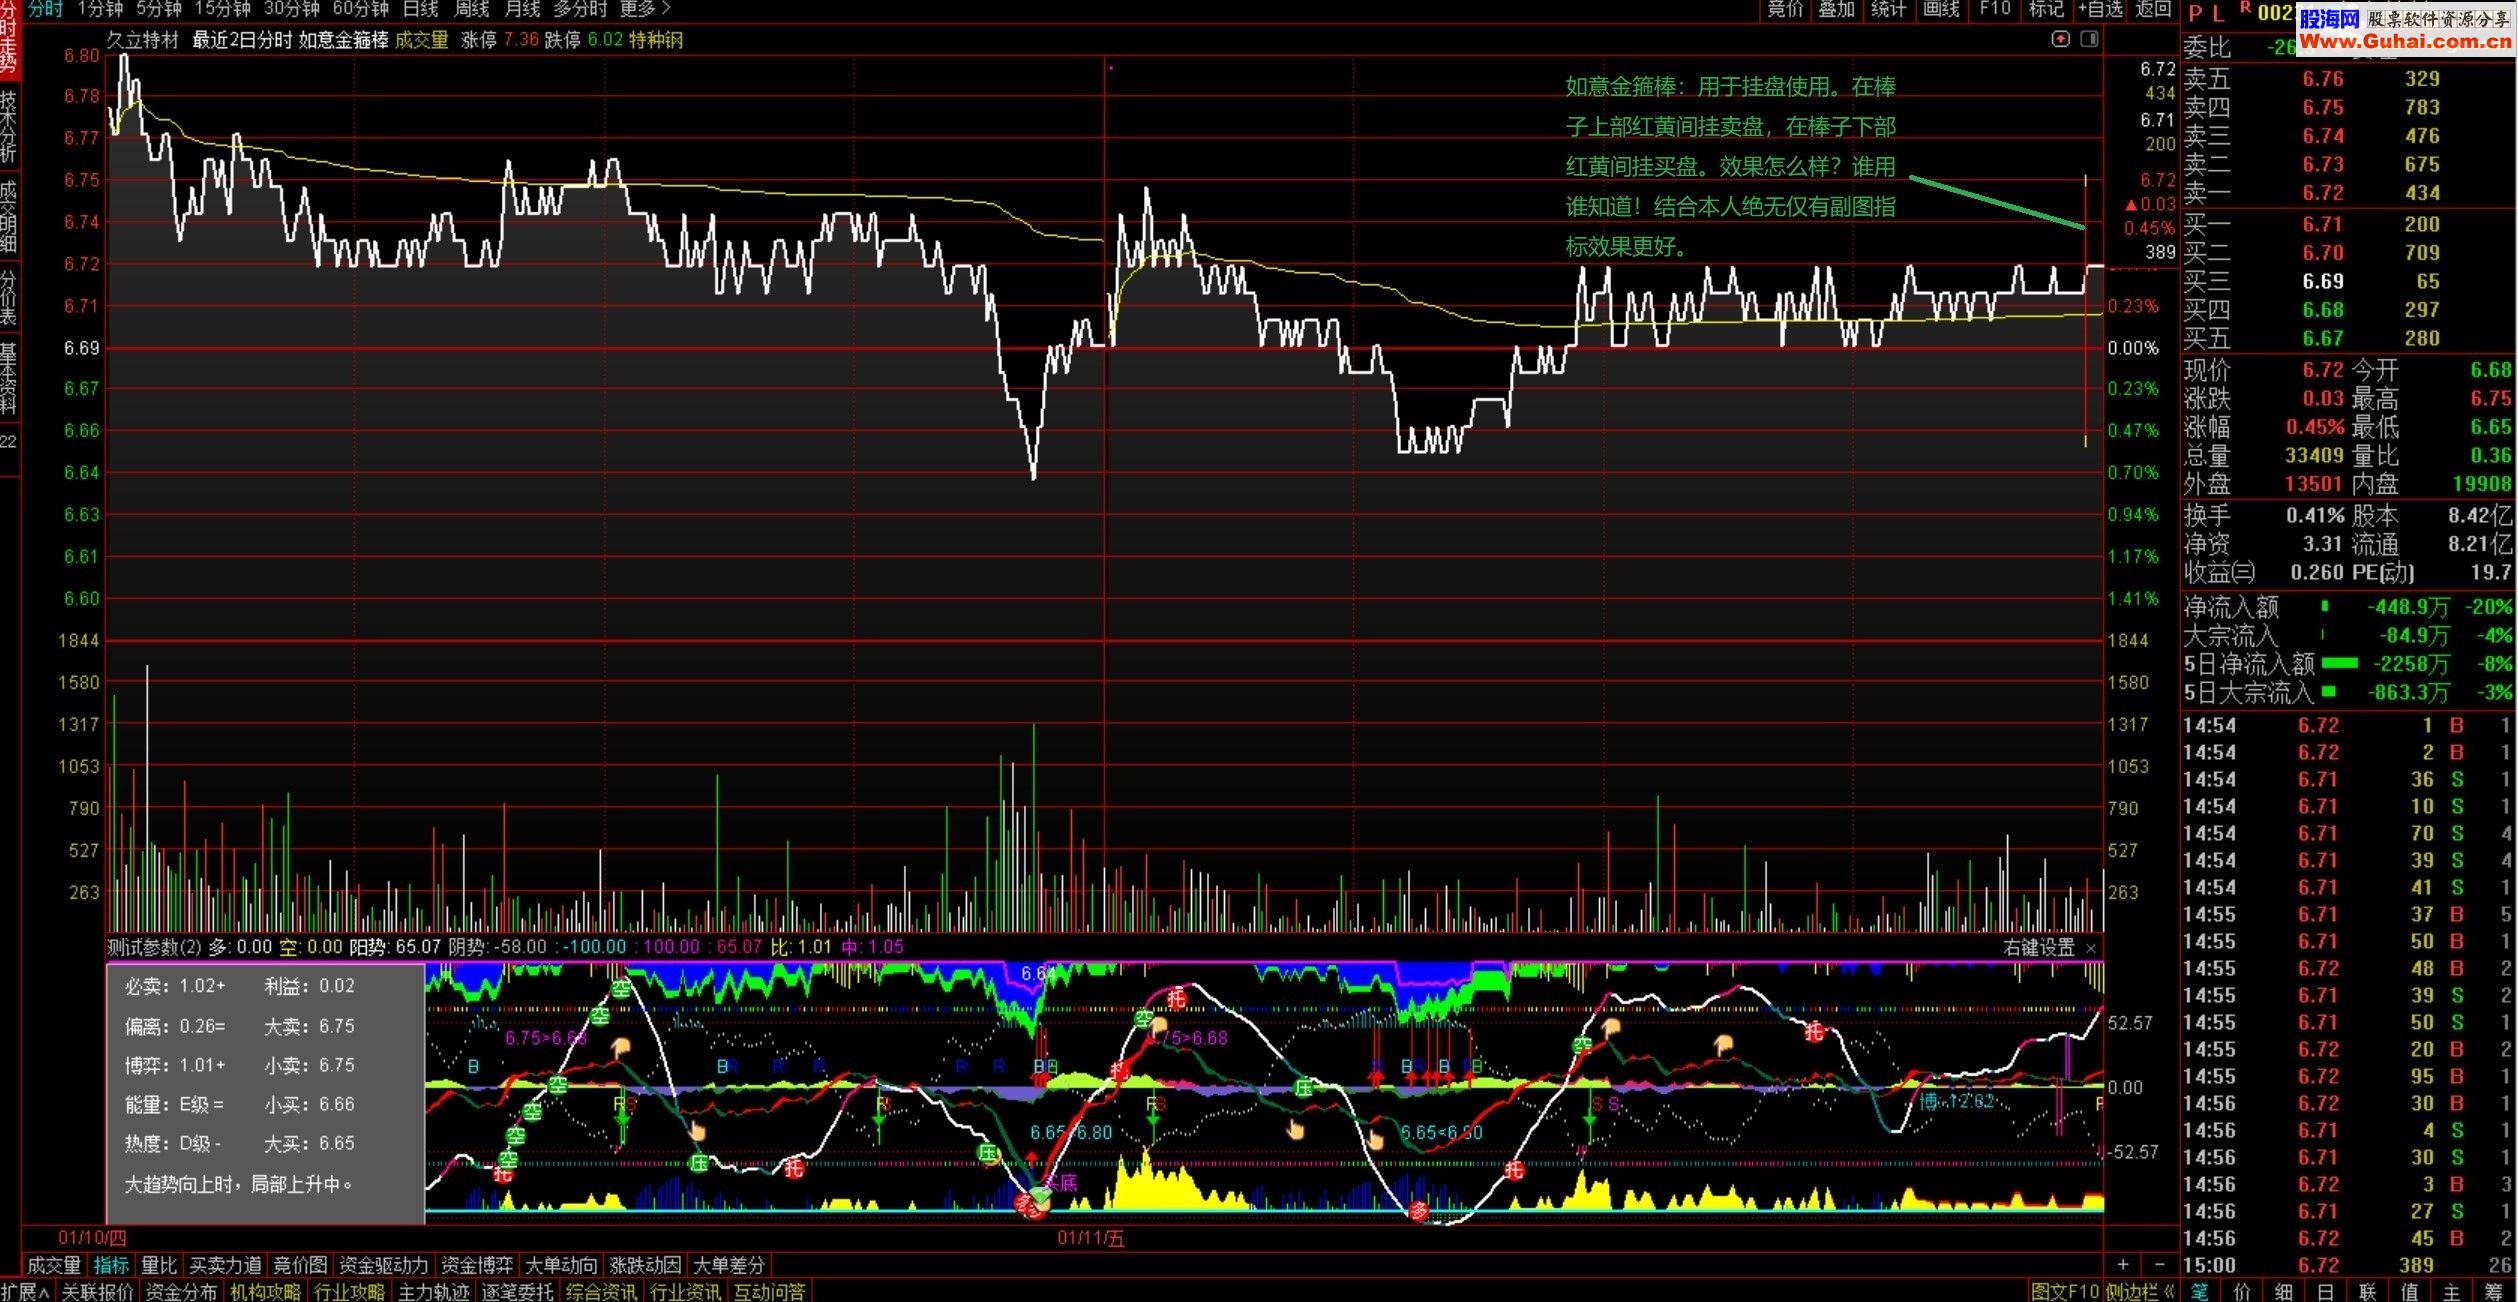Open 基本资料 in left sidebar

tap(9, 378)
